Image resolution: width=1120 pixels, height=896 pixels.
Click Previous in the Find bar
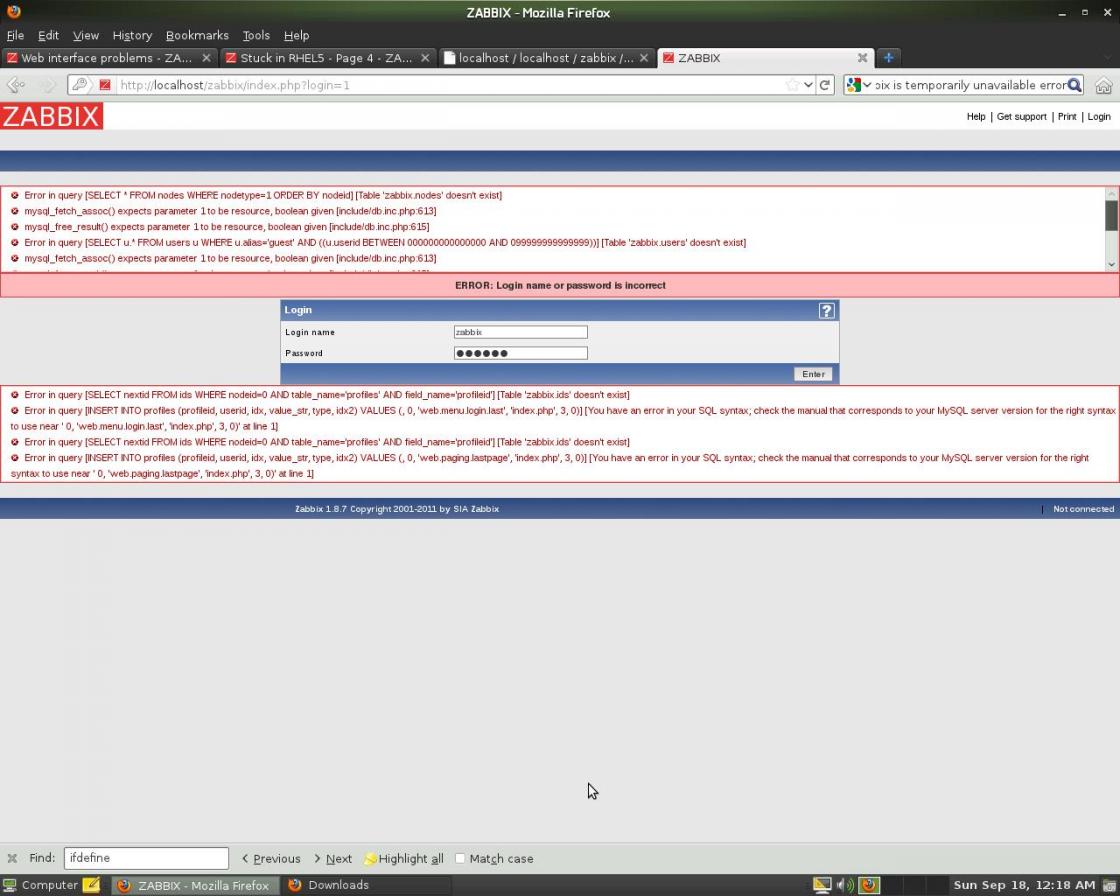271,858
